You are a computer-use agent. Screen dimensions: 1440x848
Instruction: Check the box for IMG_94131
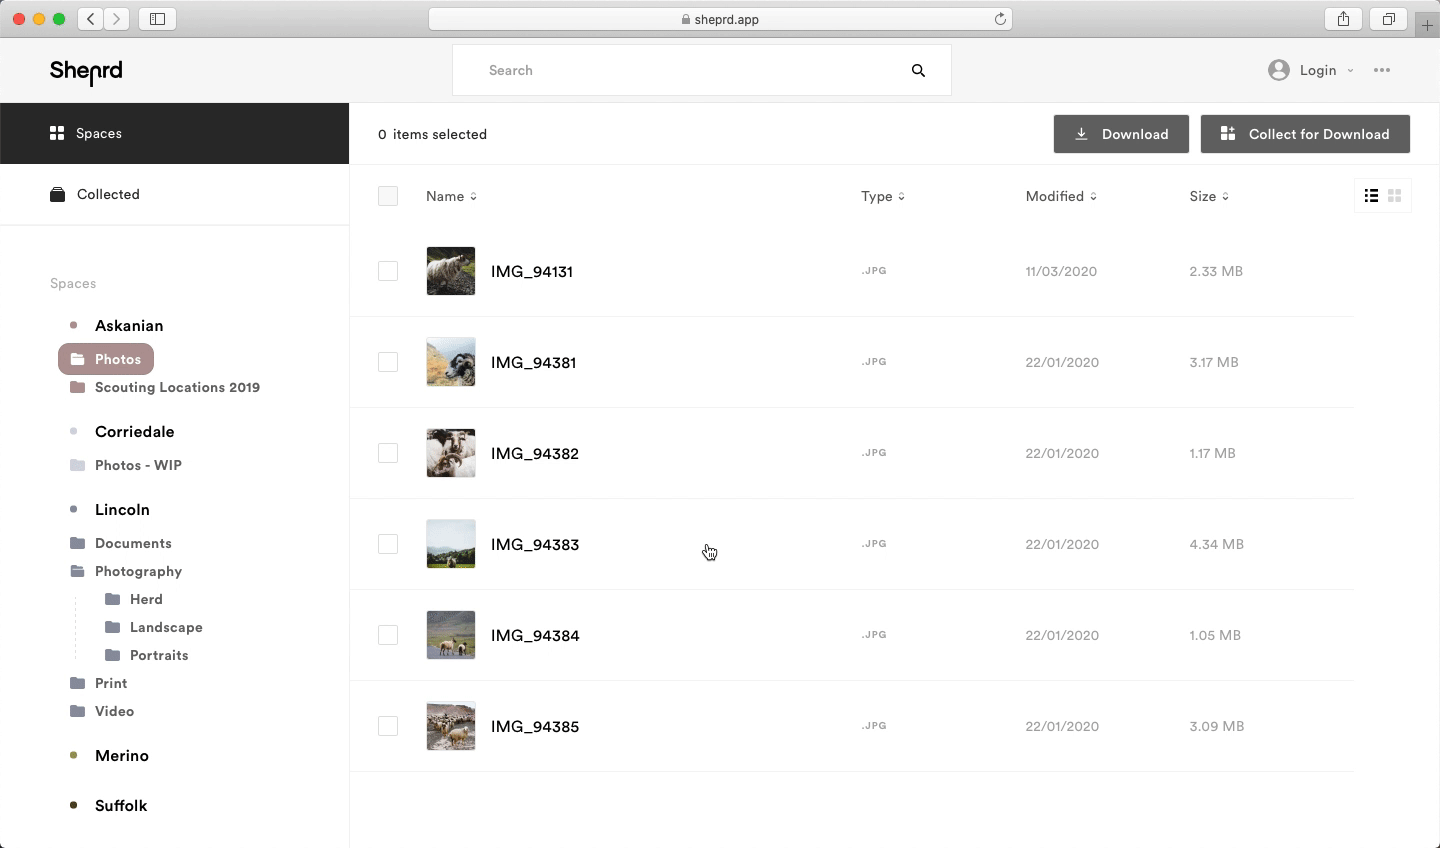tap(388, 271)
